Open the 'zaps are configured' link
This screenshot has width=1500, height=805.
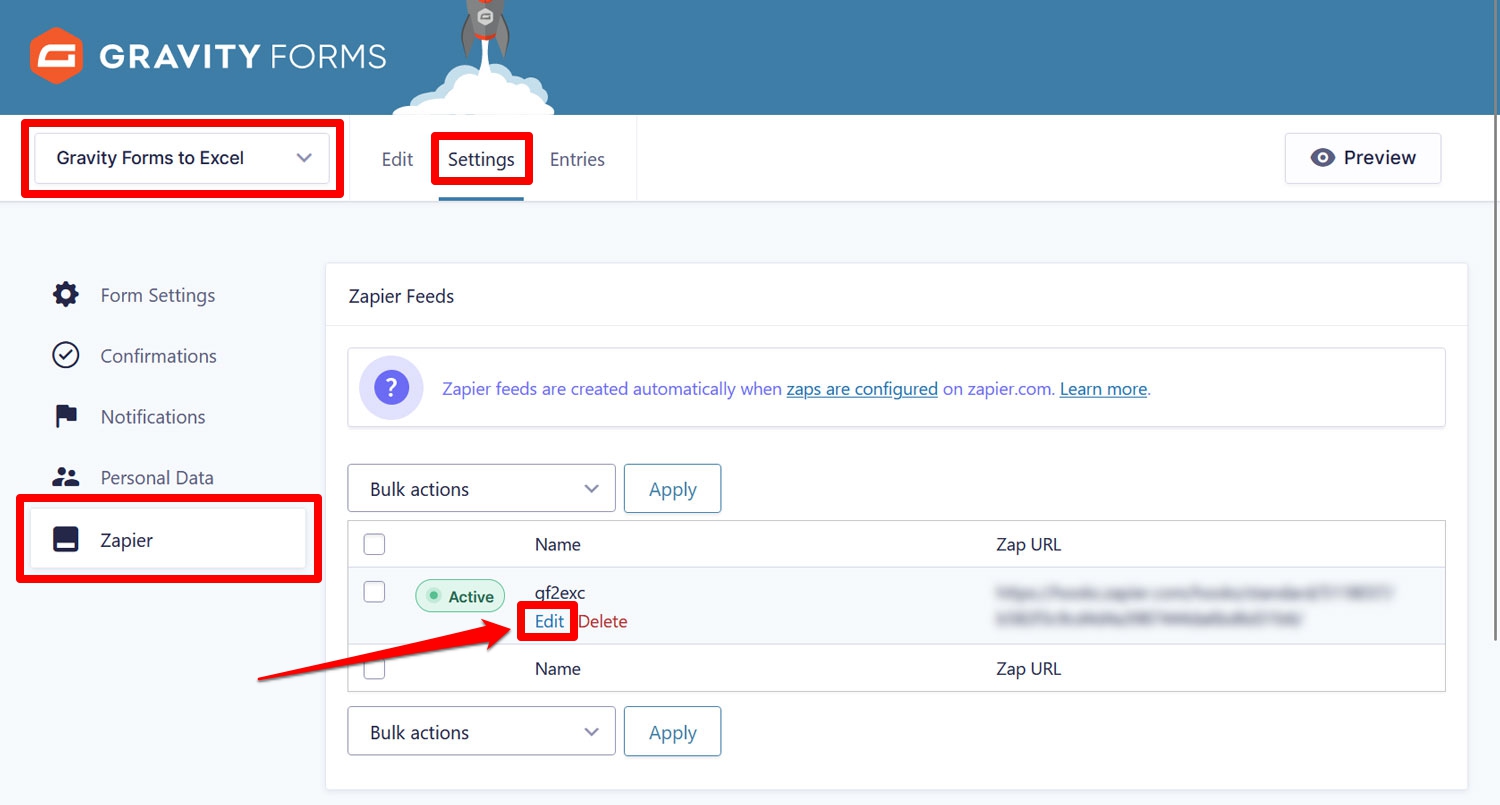[862, 389]
